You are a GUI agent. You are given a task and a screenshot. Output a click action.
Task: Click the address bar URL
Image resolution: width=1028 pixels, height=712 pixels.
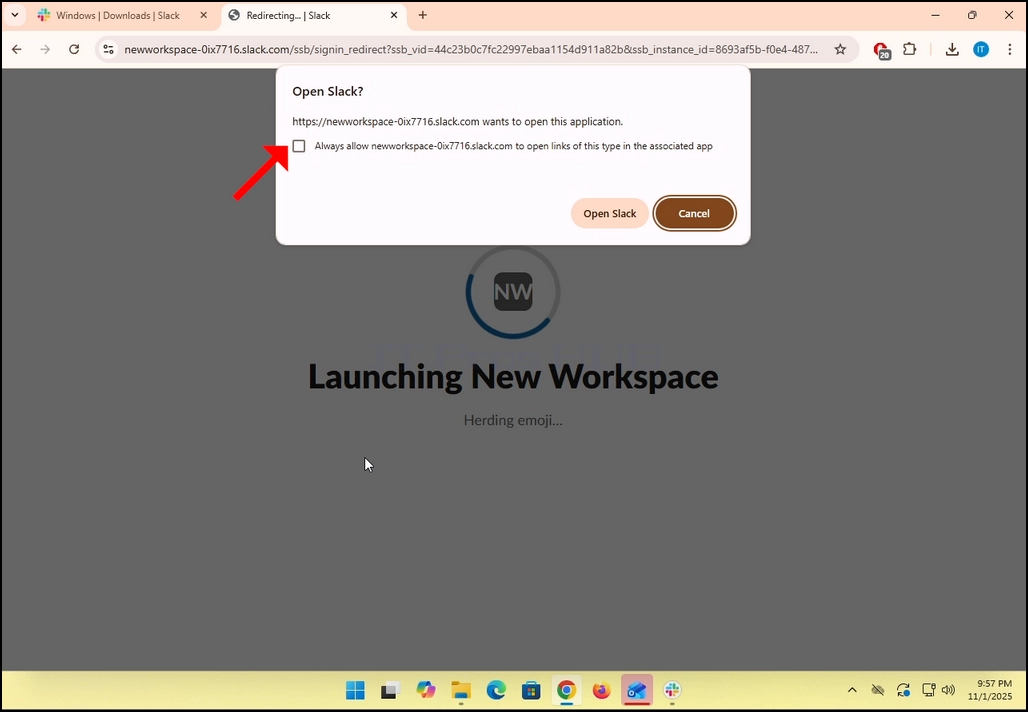pos(471,50)
